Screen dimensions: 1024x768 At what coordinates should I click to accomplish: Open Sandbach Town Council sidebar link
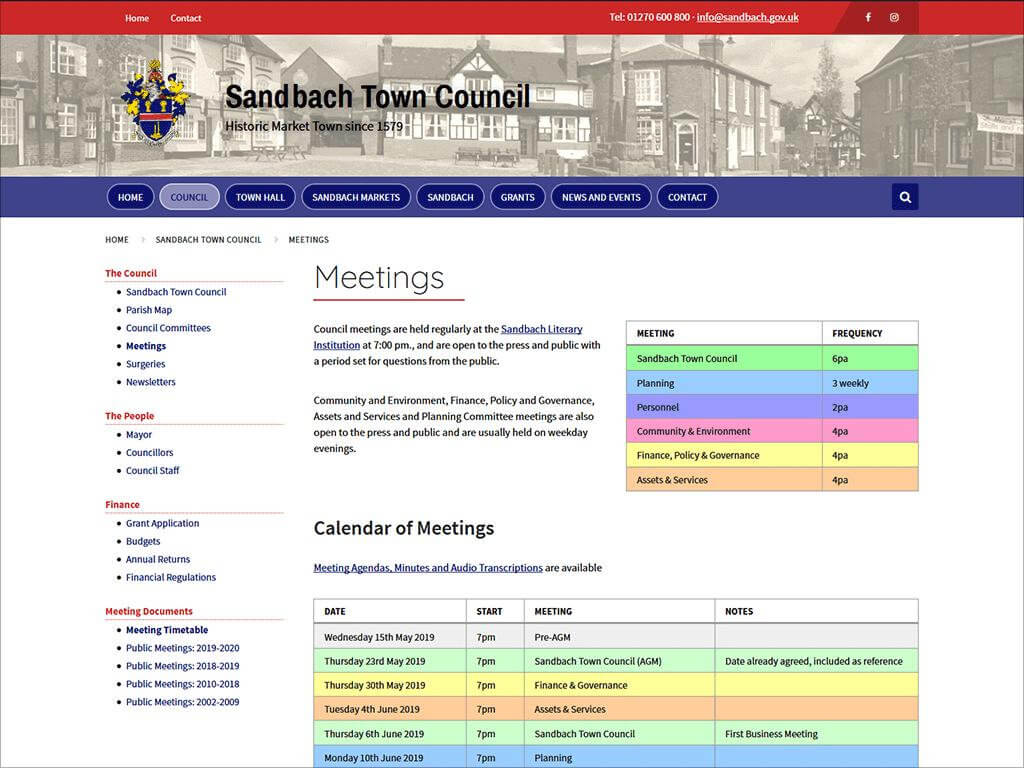coord(176,292)
